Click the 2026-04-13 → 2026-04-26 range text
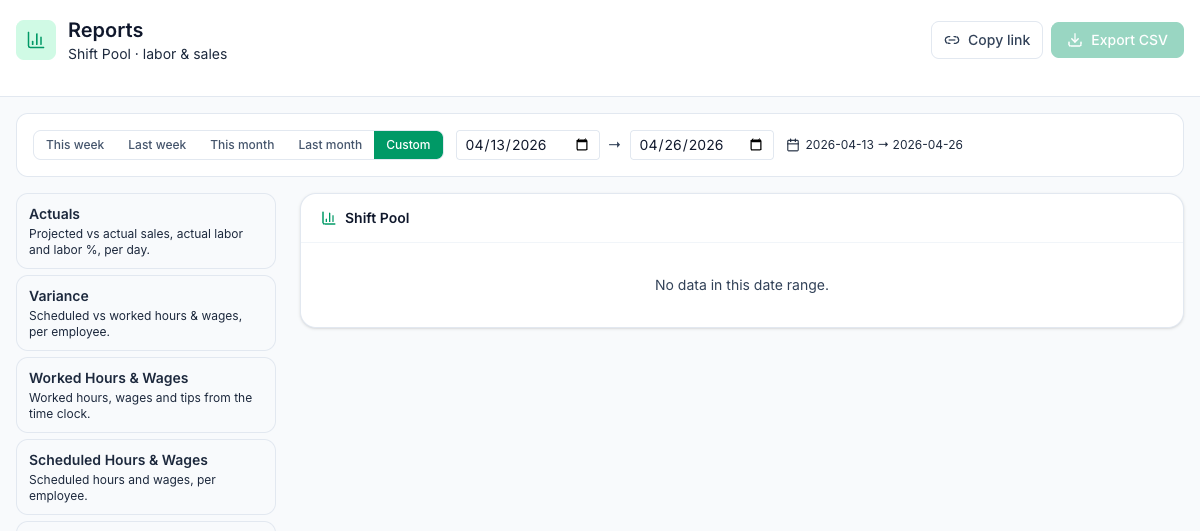The image size is (1200, 531). click(884, 145)
